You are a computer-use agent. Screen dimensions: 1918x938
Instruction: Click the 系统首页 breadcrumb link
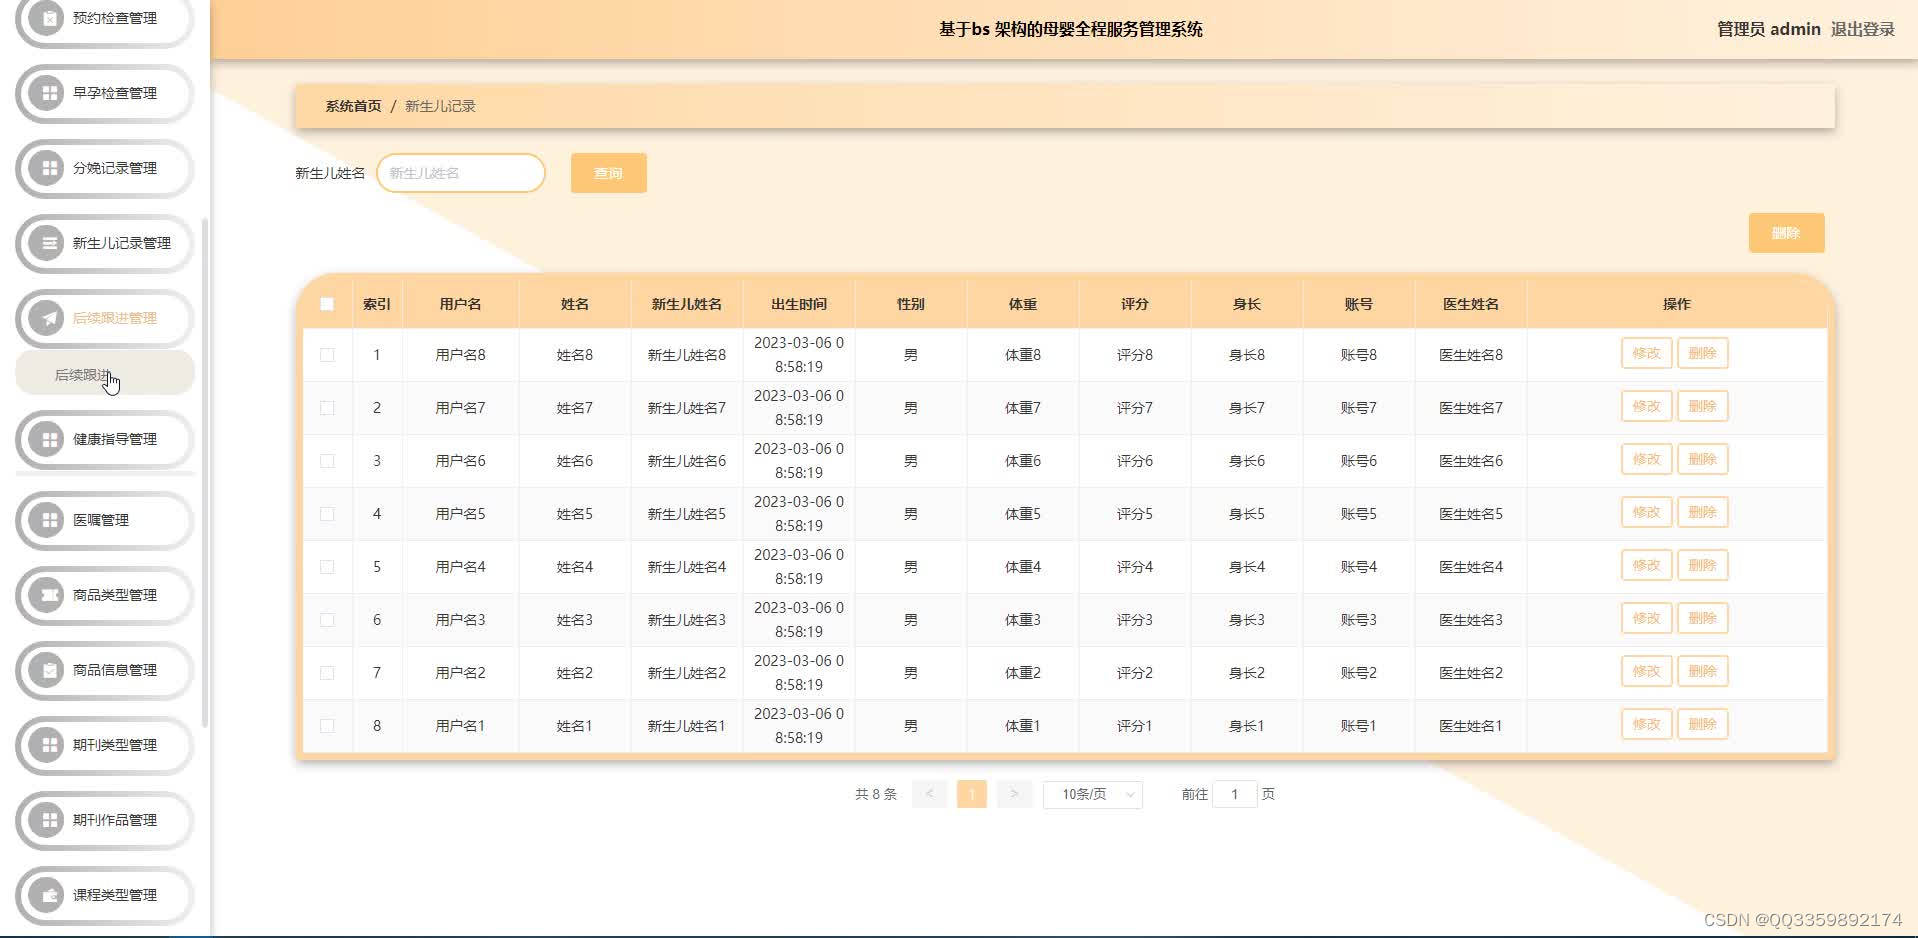[x=353, y=106]
